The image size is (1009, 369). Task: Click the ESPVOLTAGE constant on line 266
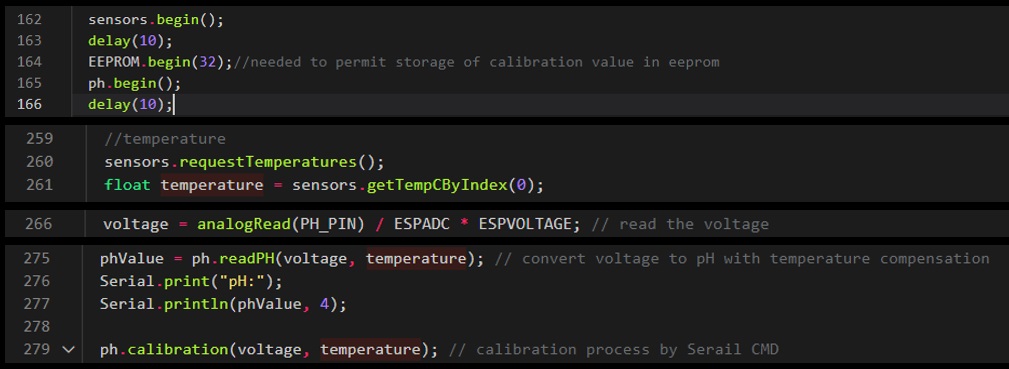coord(524,224)
